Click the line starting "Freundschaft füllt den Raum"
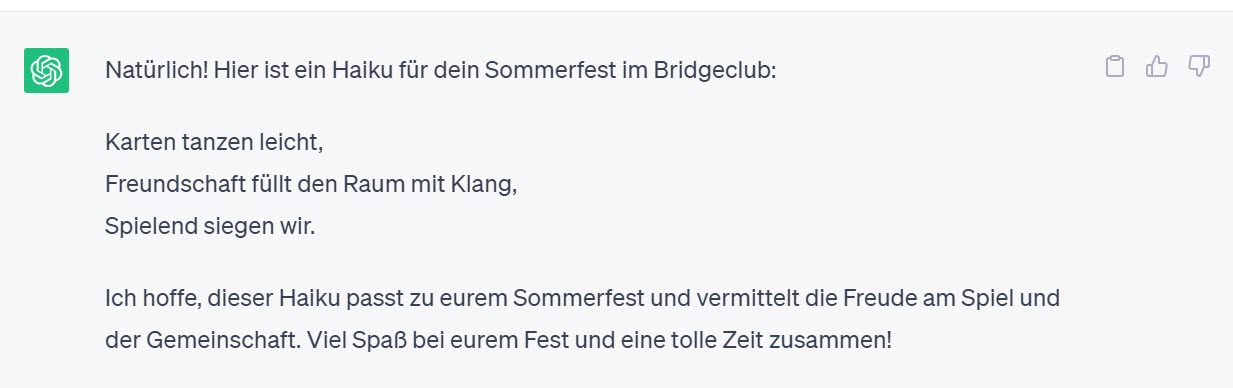The height and width of the screenshot is (388, 1233). pos(311,185)
